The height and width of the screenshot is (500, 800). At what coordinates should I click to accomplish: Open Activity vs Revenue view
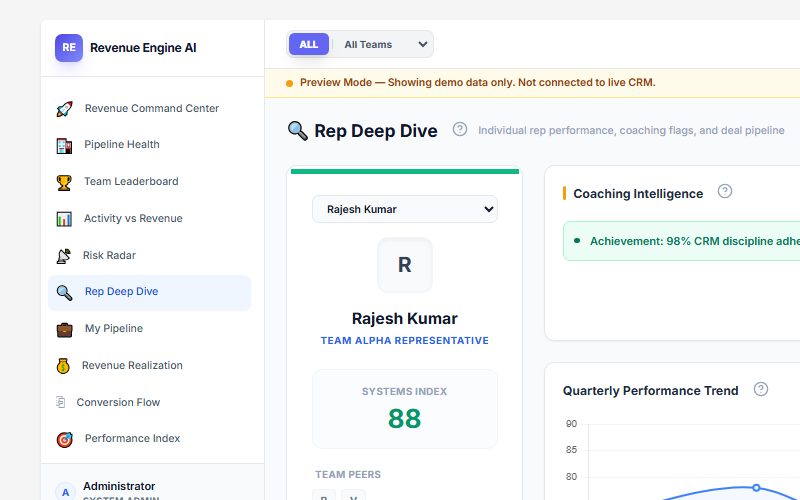pyautogui.click(x=133, y=218)
